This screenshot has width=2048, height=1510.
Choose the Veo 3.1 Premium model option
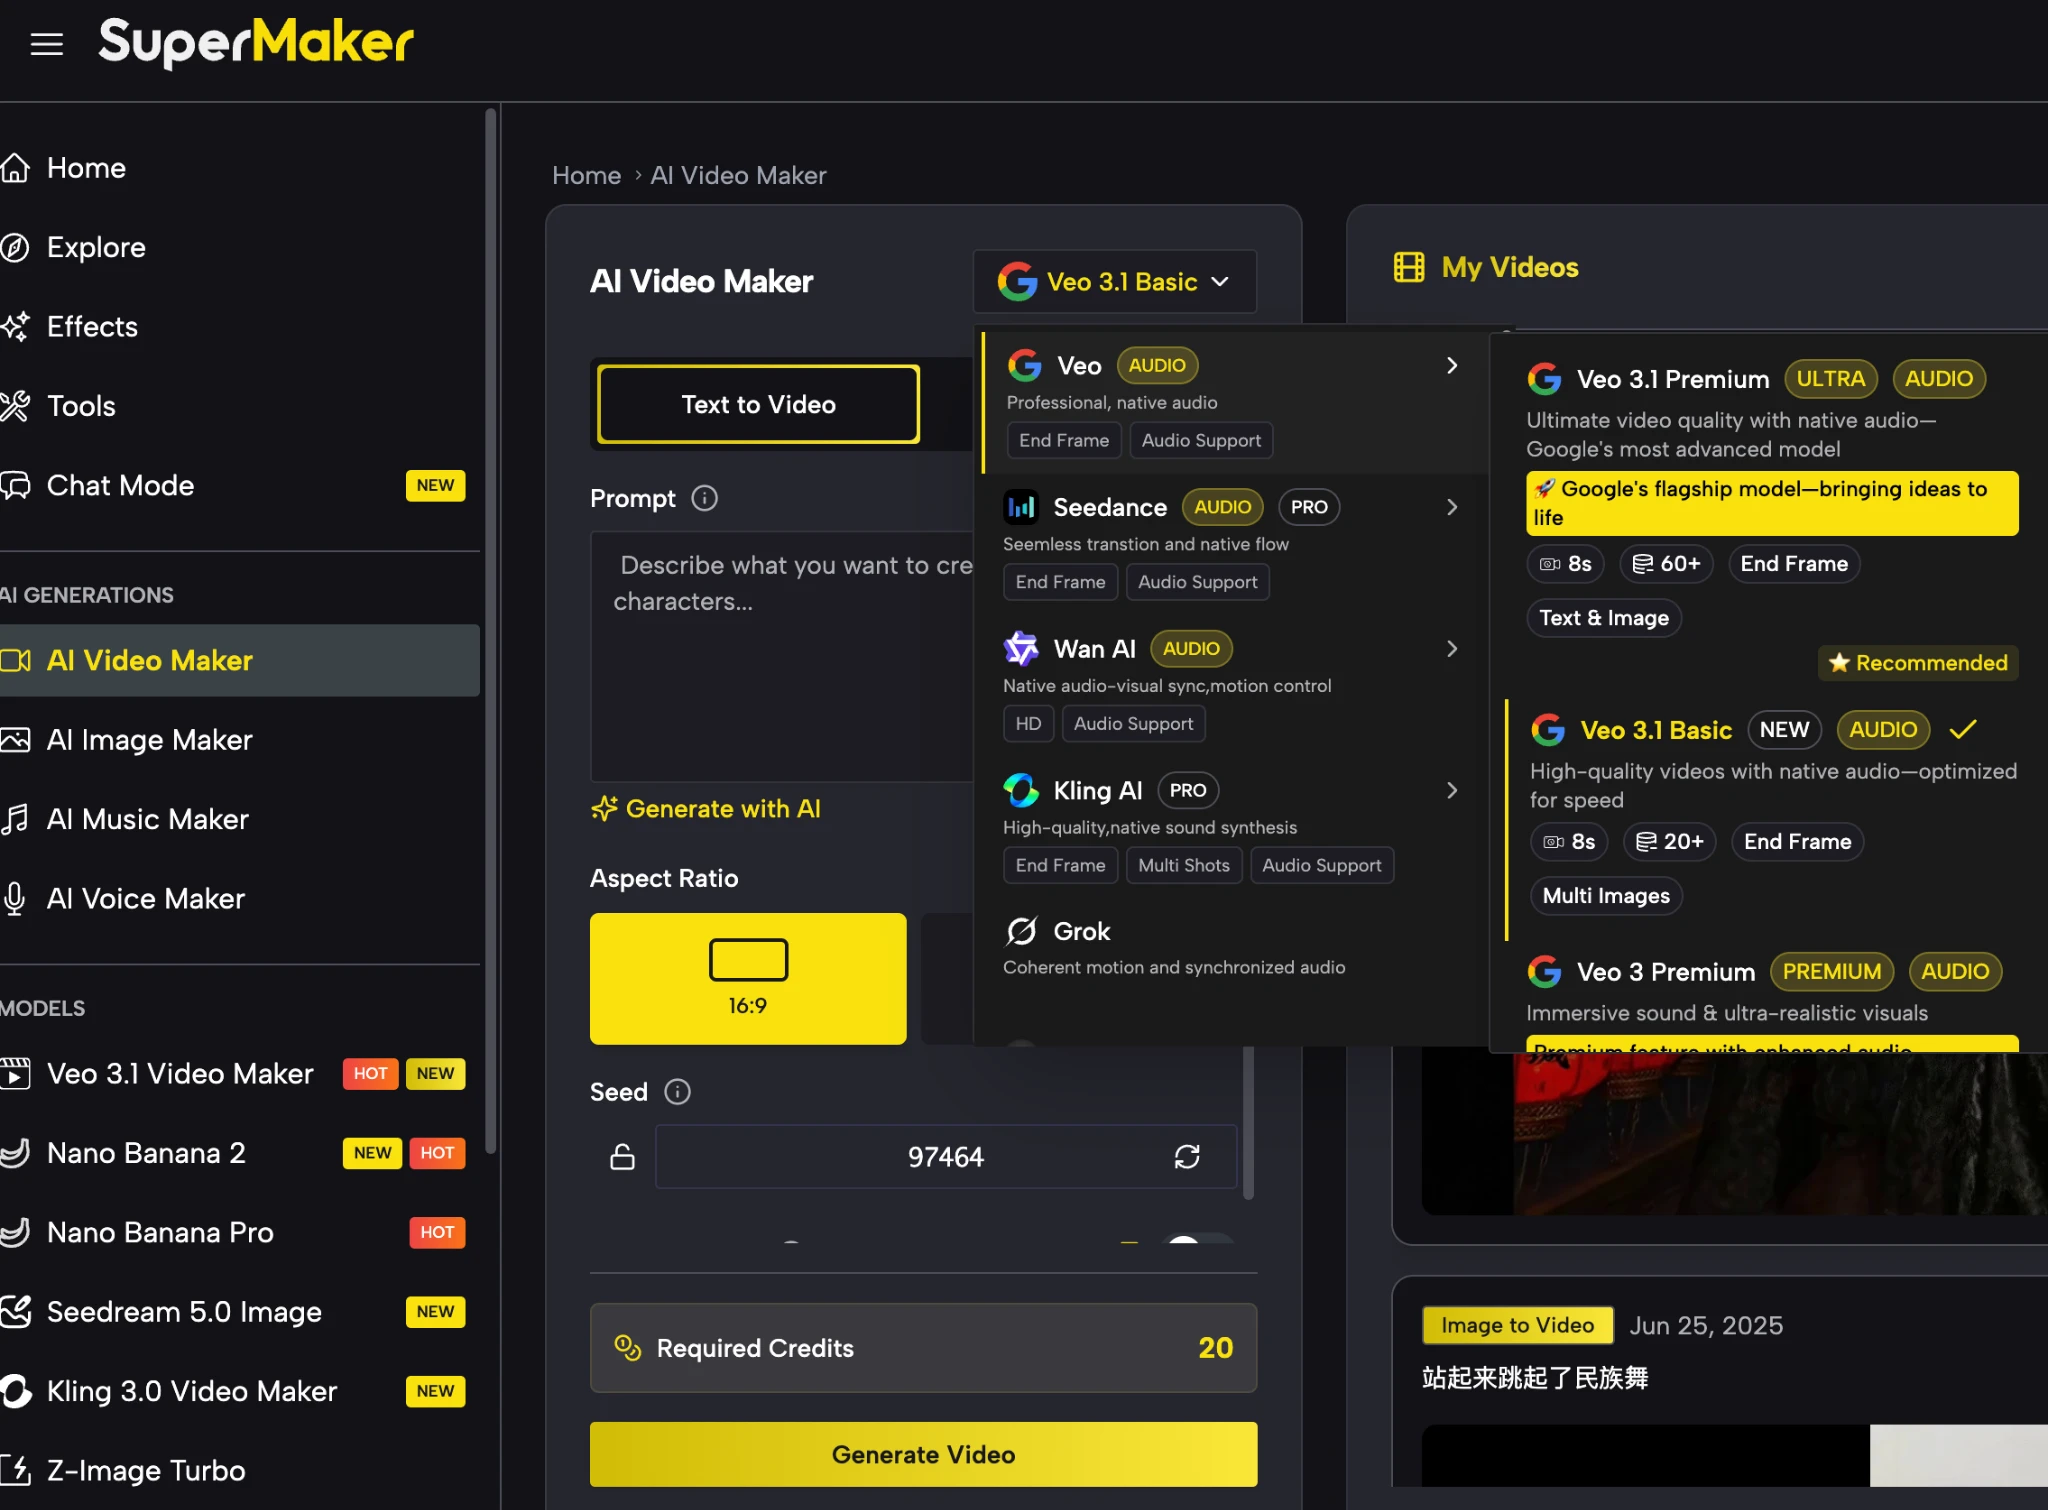coord(1672,379)
